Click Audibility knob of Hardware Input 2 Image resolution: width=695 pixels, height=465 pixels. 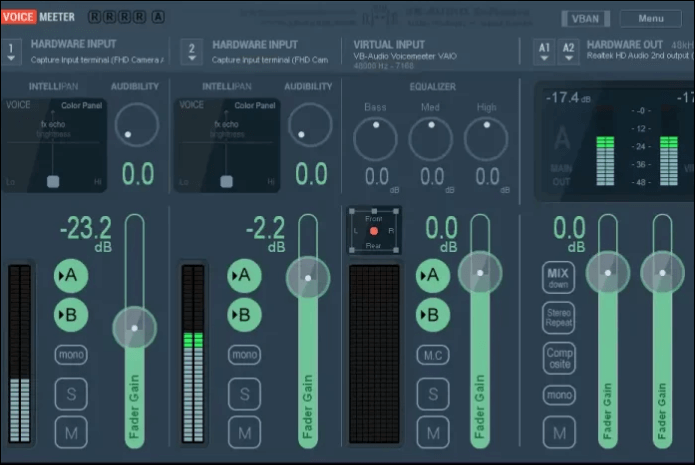(x=310, y=125)
